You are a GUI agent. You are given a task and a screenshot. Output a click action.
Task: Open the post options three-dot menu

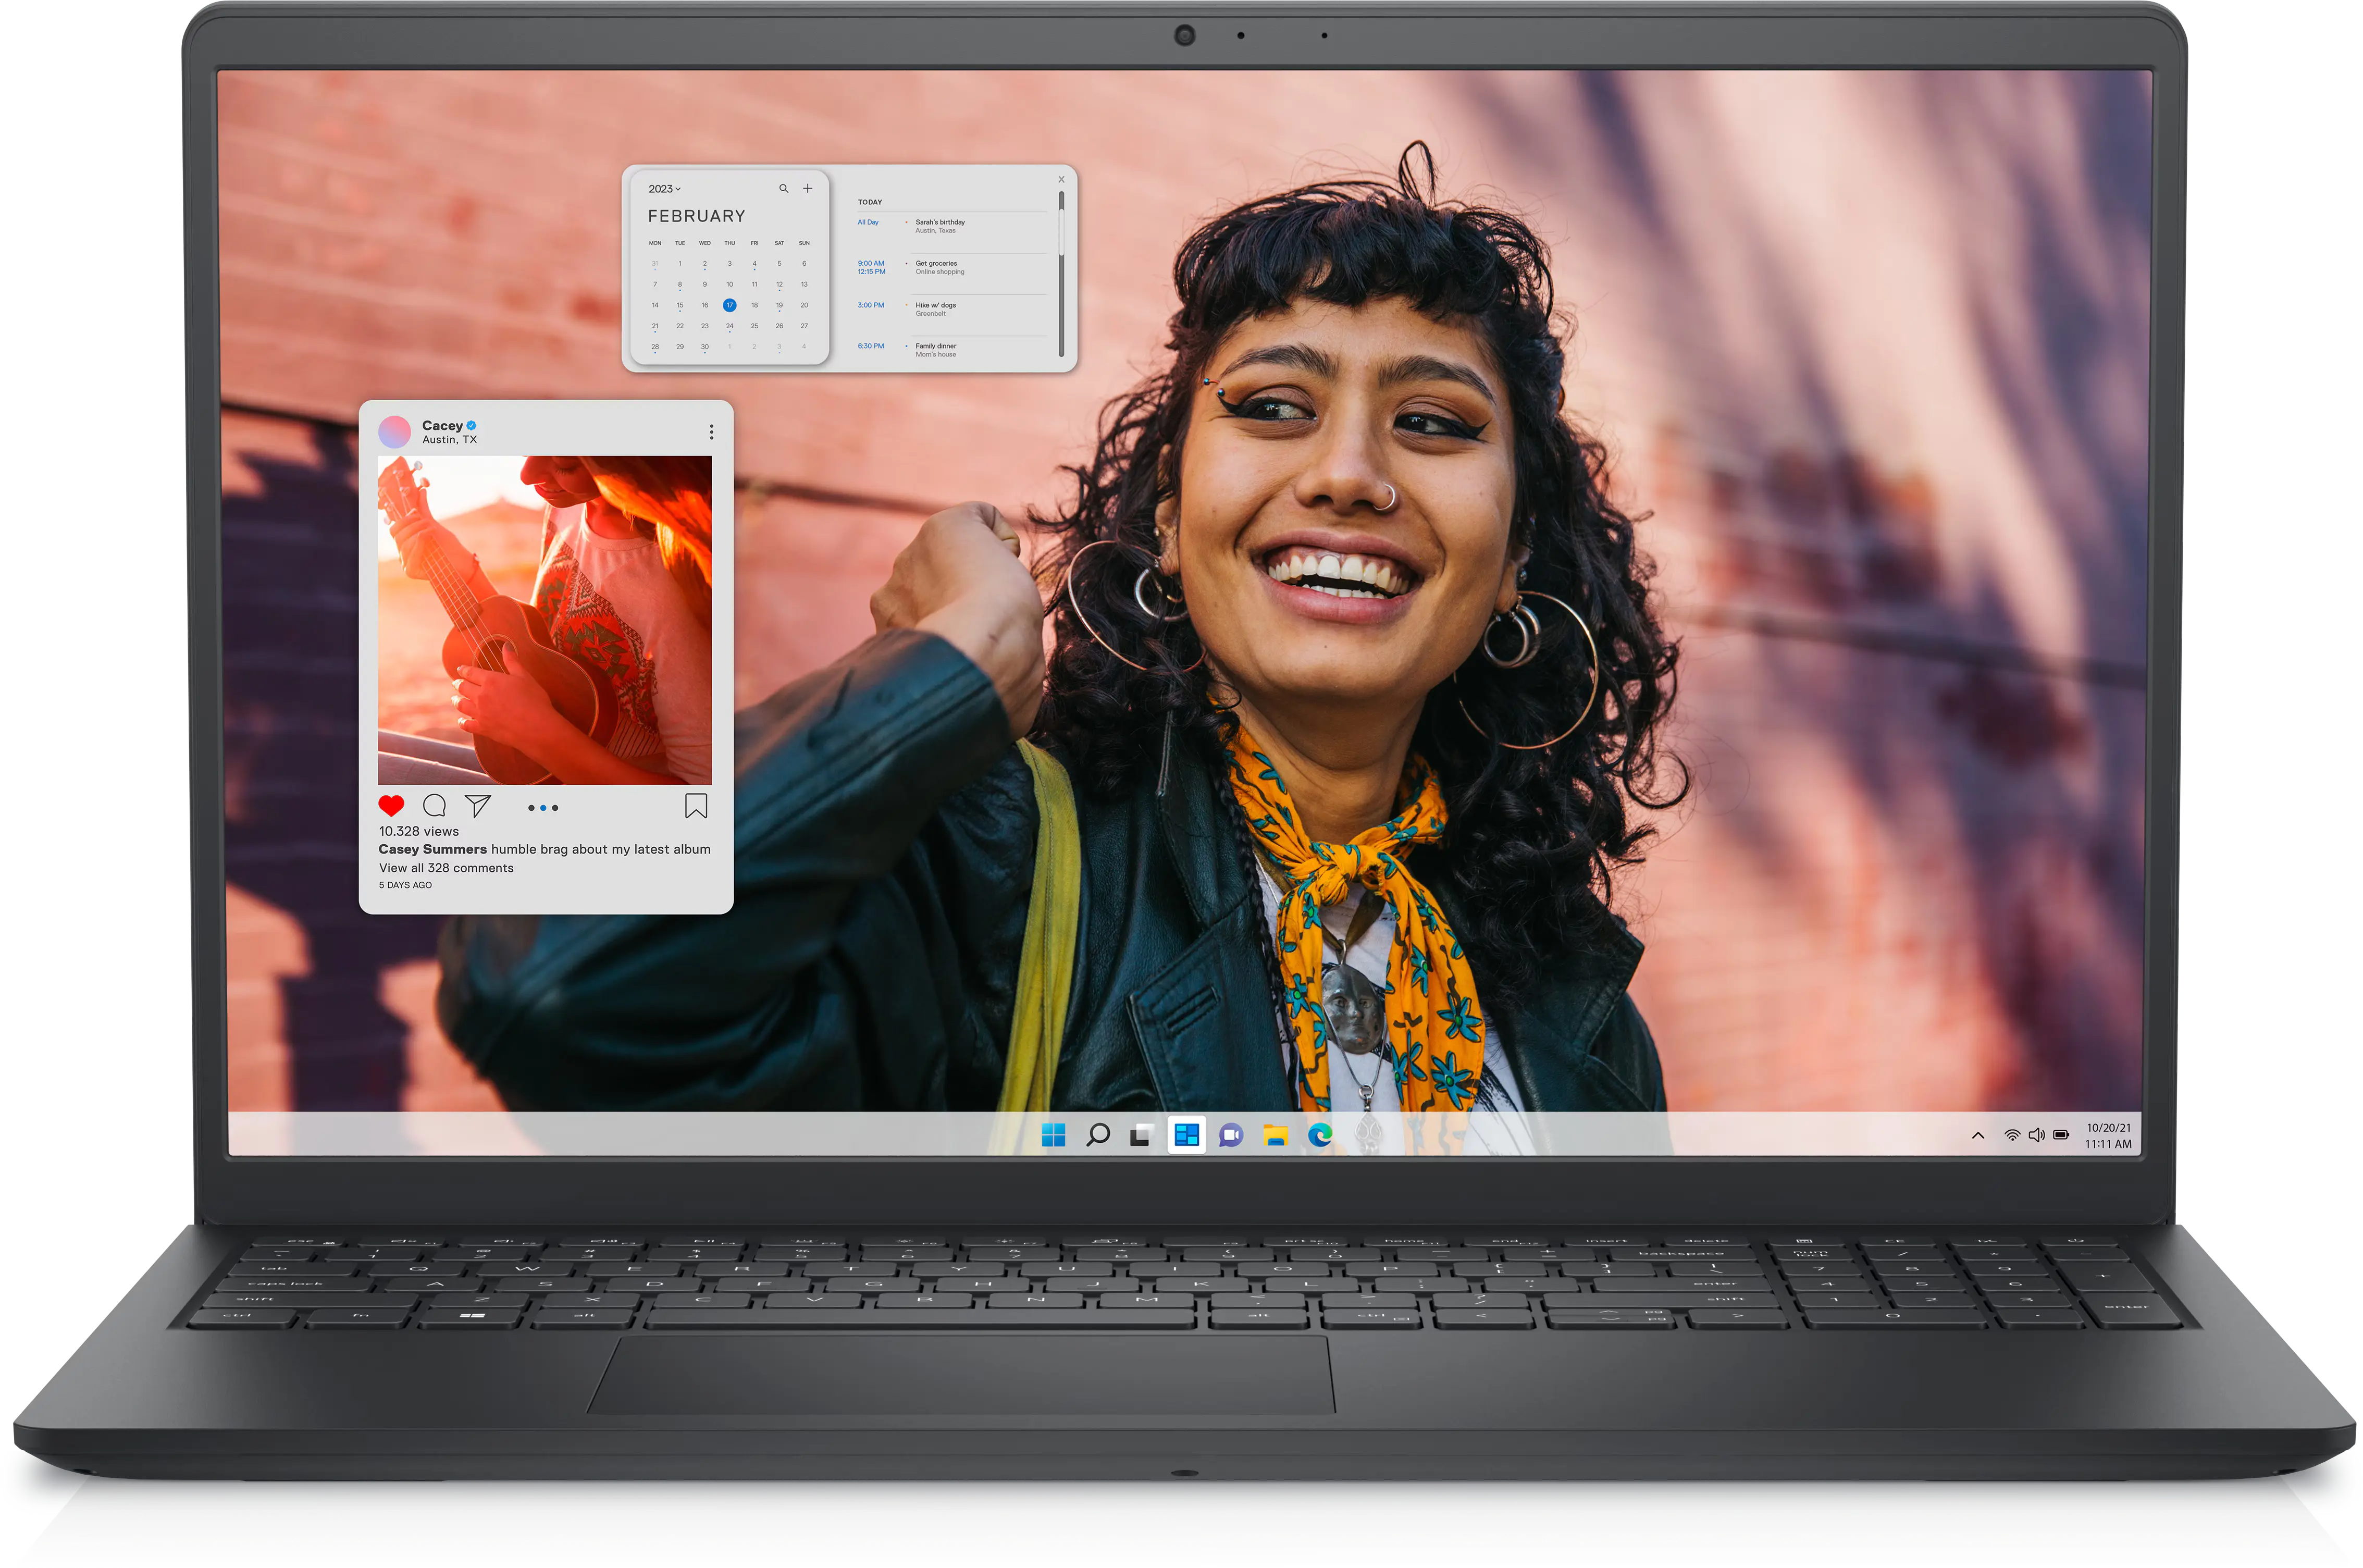pos(711,431)
